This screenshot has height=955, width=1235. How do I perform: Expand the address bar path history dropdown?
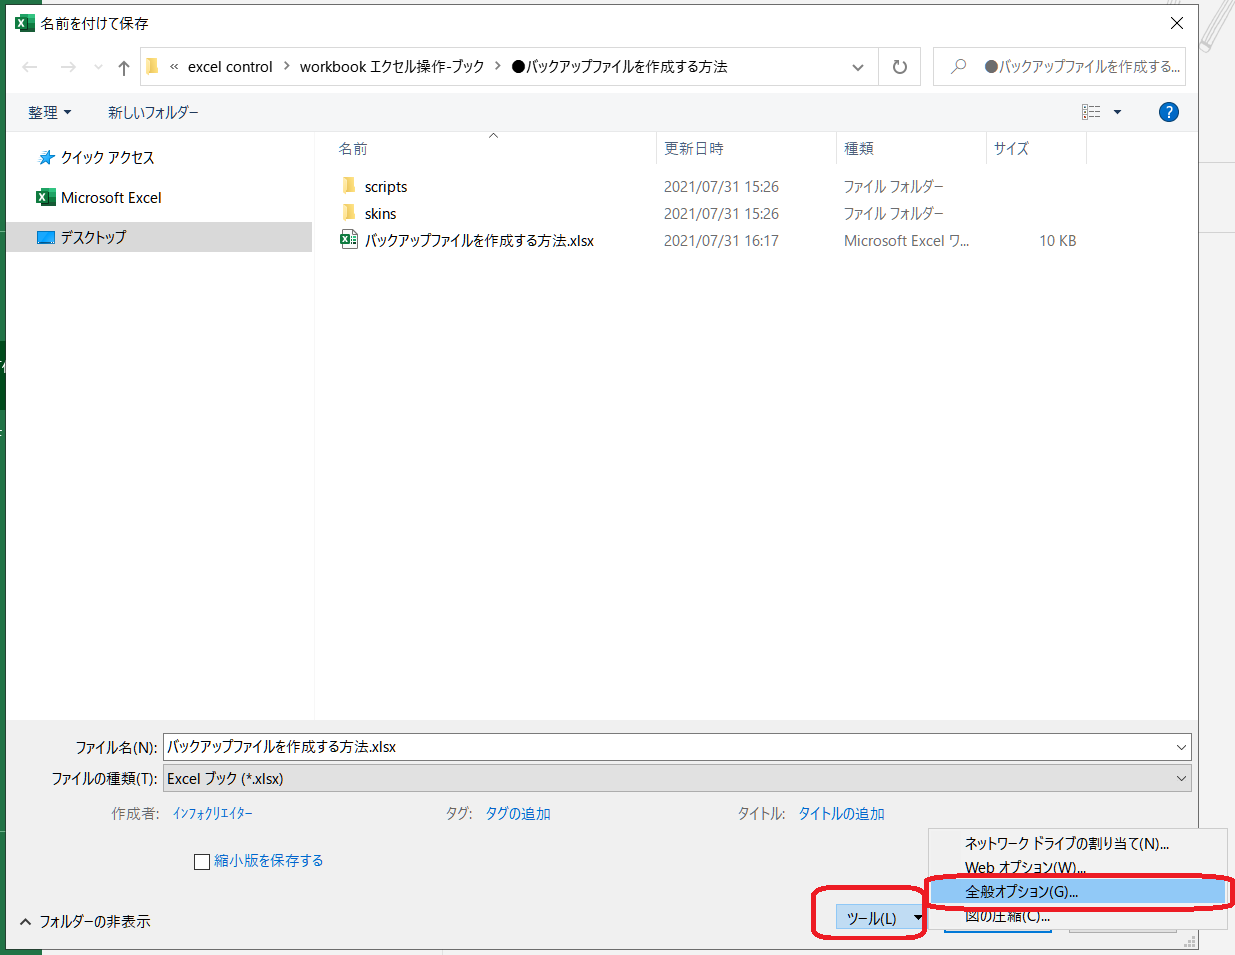(x=857, y=67)
